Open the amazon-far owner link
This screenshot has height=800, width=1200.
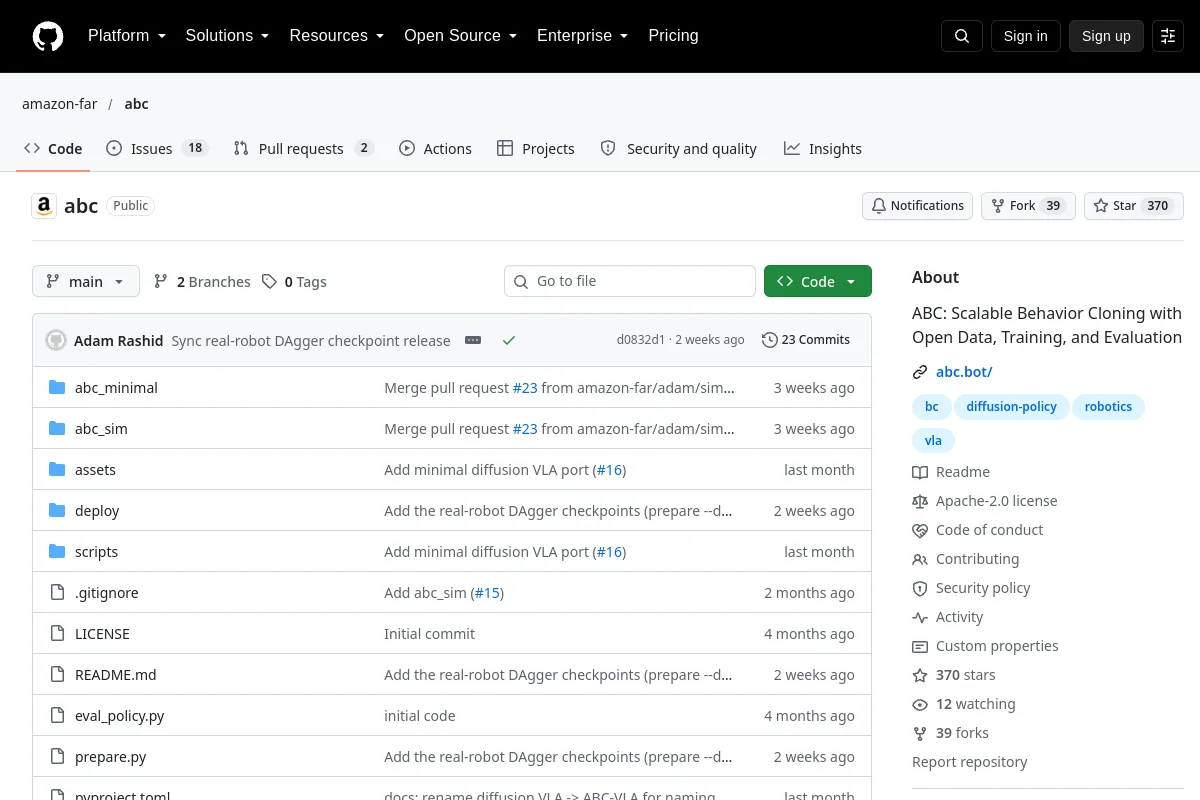[x=59, y=104]
